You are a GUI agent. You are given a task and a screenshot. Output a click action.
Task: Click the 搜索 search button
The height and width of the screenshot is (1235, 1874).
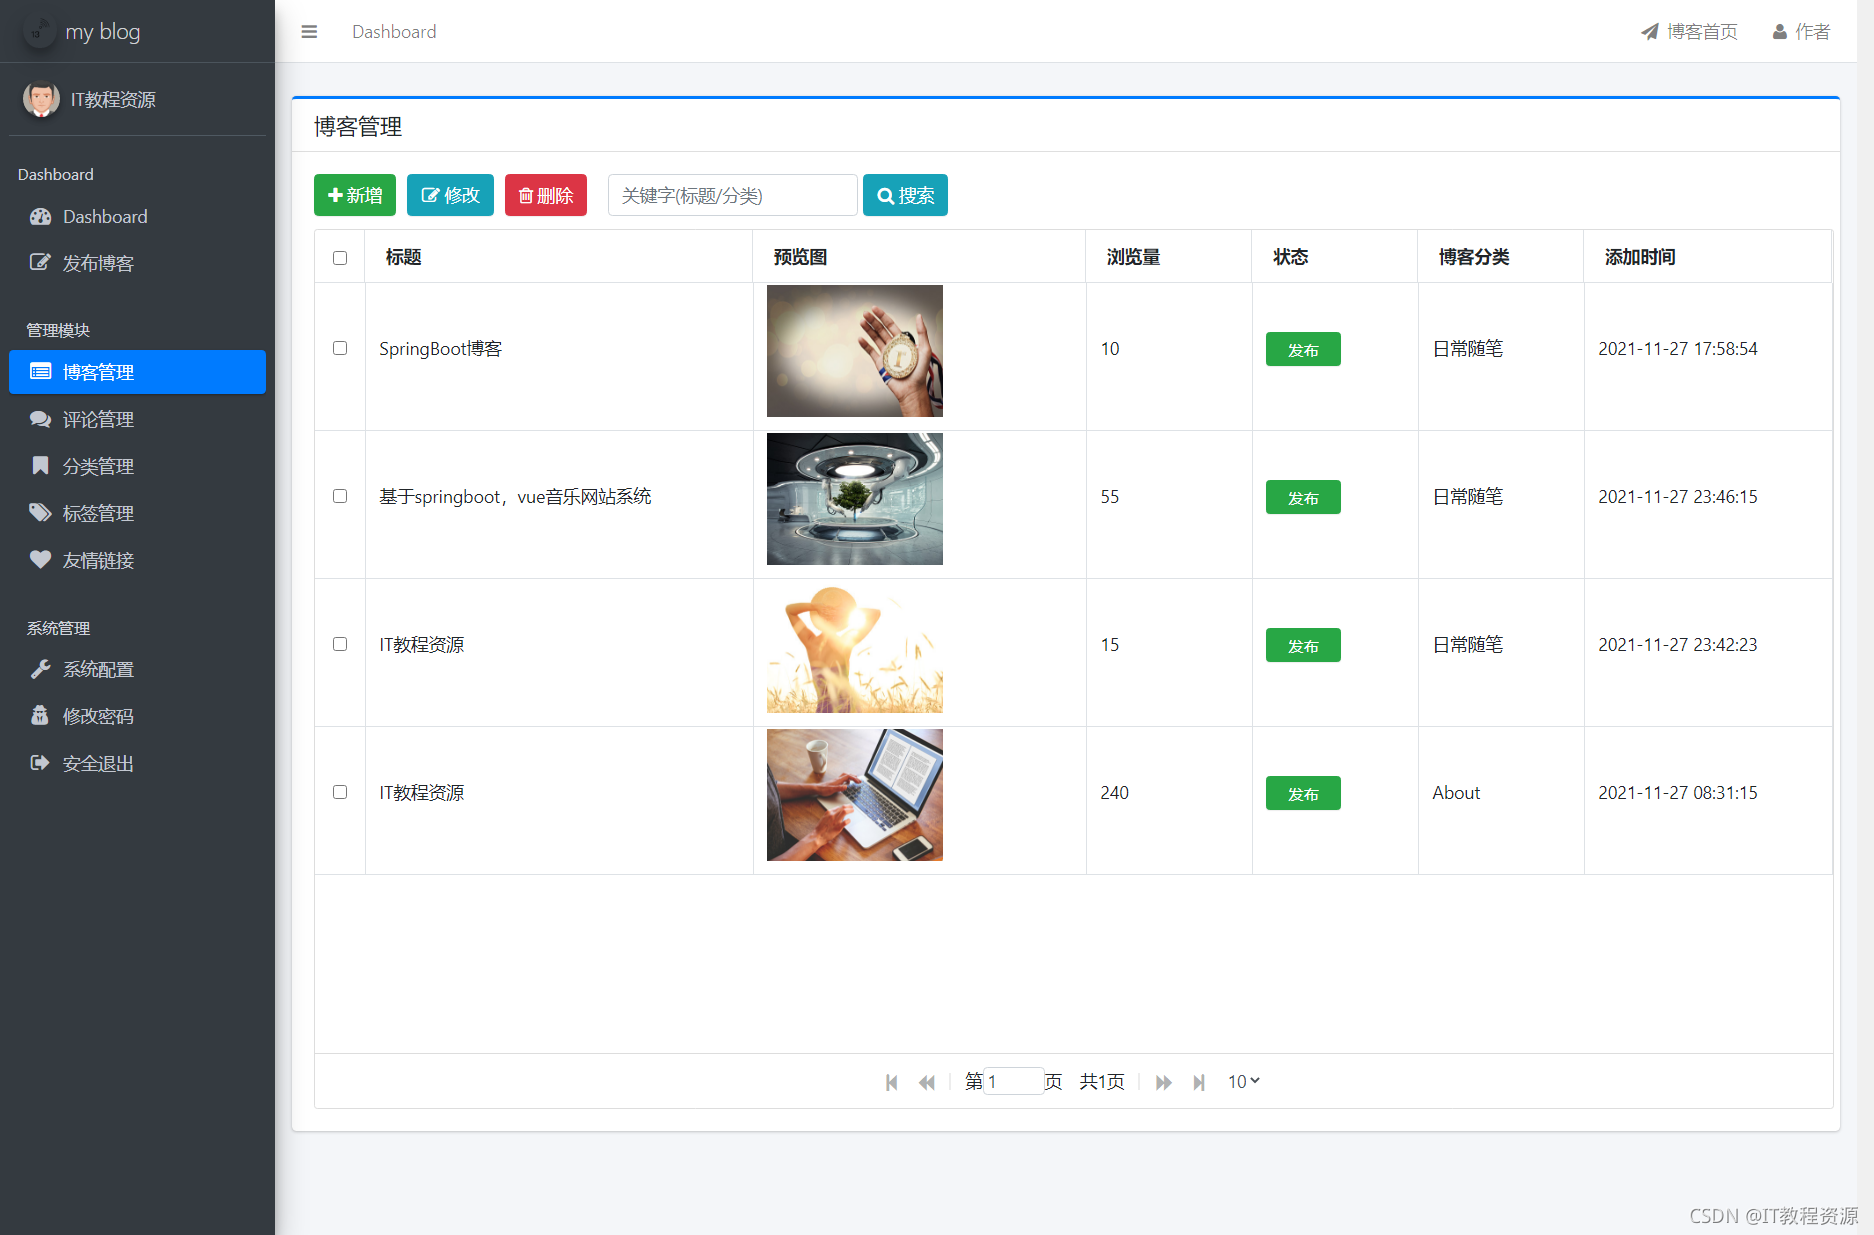point(905,195)
